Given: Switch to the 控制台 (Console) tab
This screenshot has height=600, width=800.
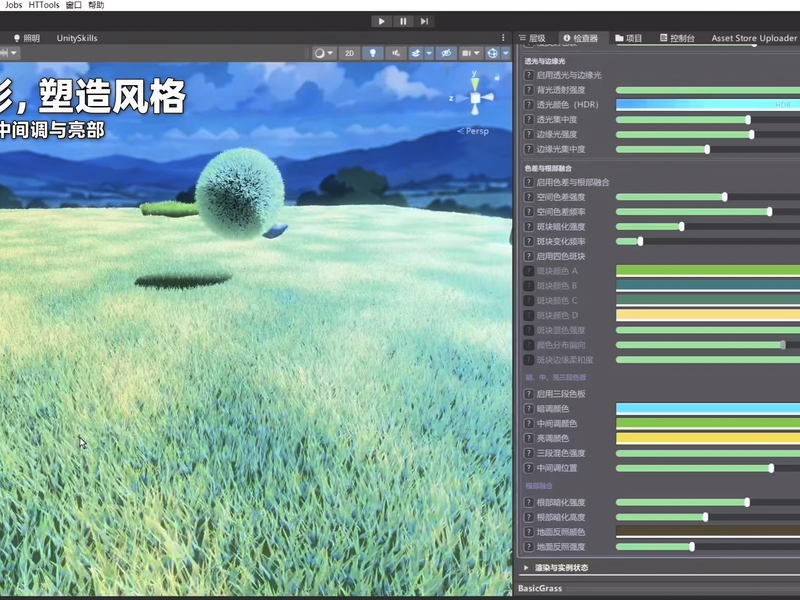Looking at the screenshot, I should tap(677, 38).
